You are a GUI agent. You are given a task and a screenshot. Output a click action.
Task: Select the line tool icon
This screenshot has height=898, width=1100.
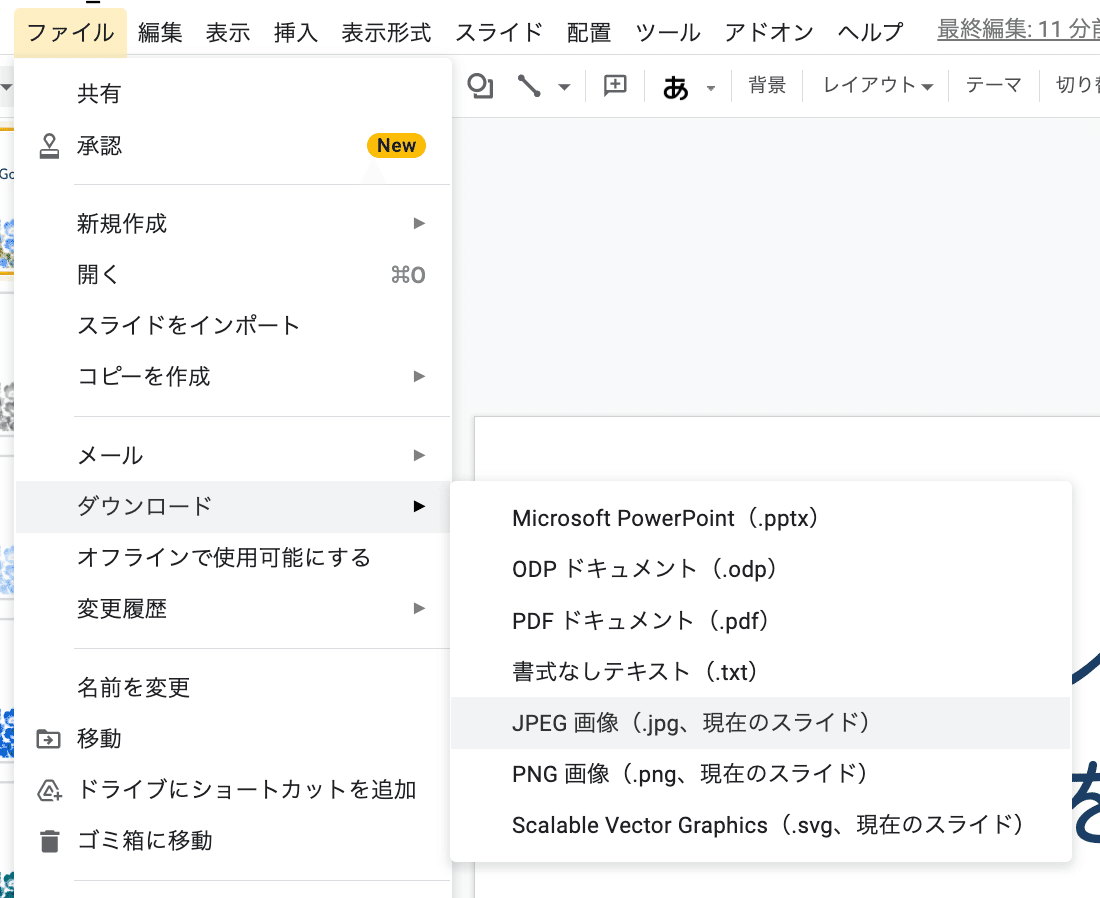[529, 86]
